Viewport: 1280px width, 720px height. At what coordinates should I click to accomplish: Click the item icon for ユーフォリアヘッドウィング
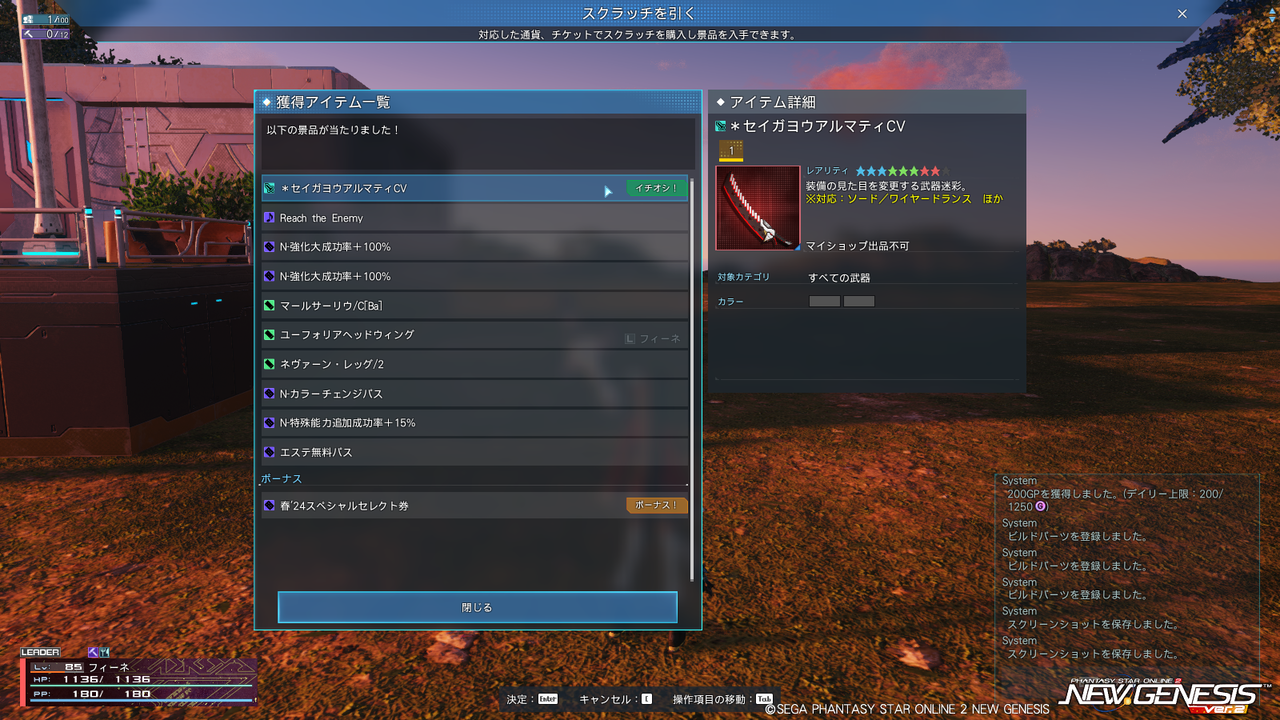[x=269, y=335]
